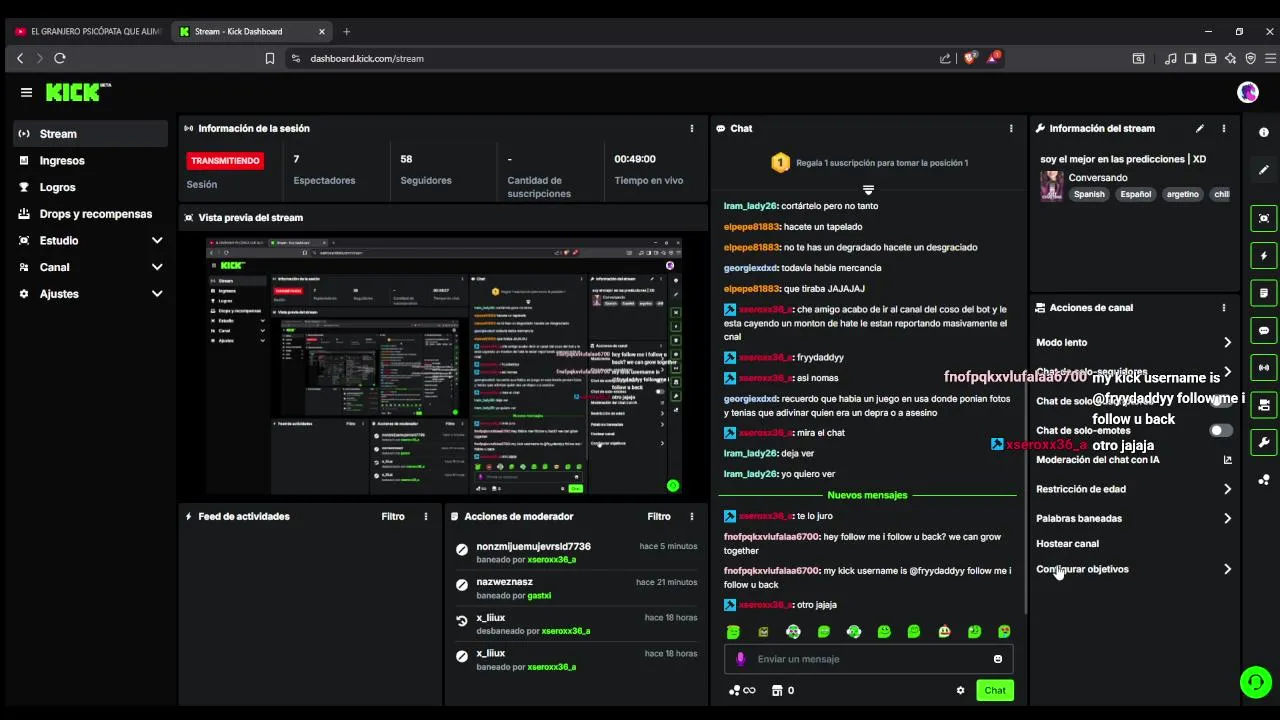Toggle the lightning activity feed panel icon
This screenshot has height=720, width=1280.
1264,256
